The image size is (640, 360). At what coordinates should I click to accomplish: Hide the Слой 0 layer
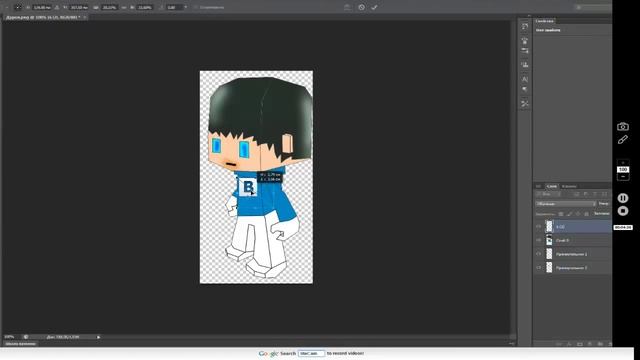[x=538, y=240]
